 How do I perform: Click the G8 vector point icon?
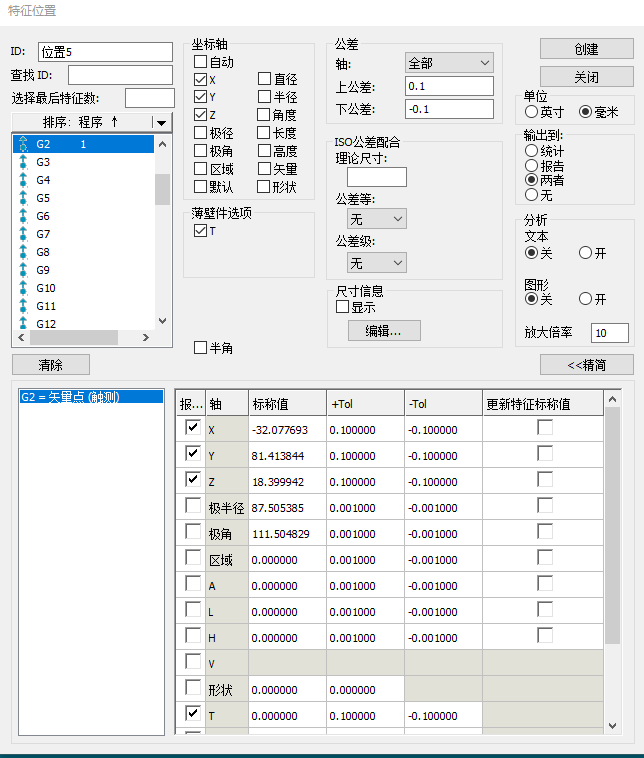point(23,252)
